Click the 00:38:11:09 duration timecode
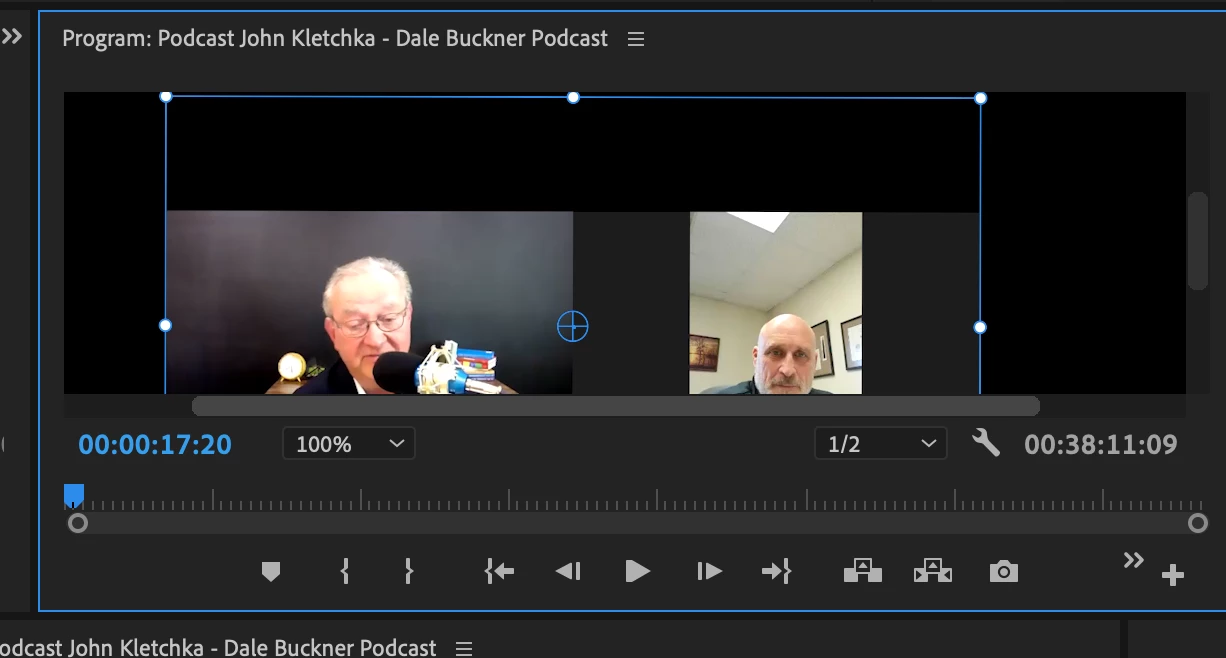Viewport: 1226px width, 658px height. coord(1101,444)
